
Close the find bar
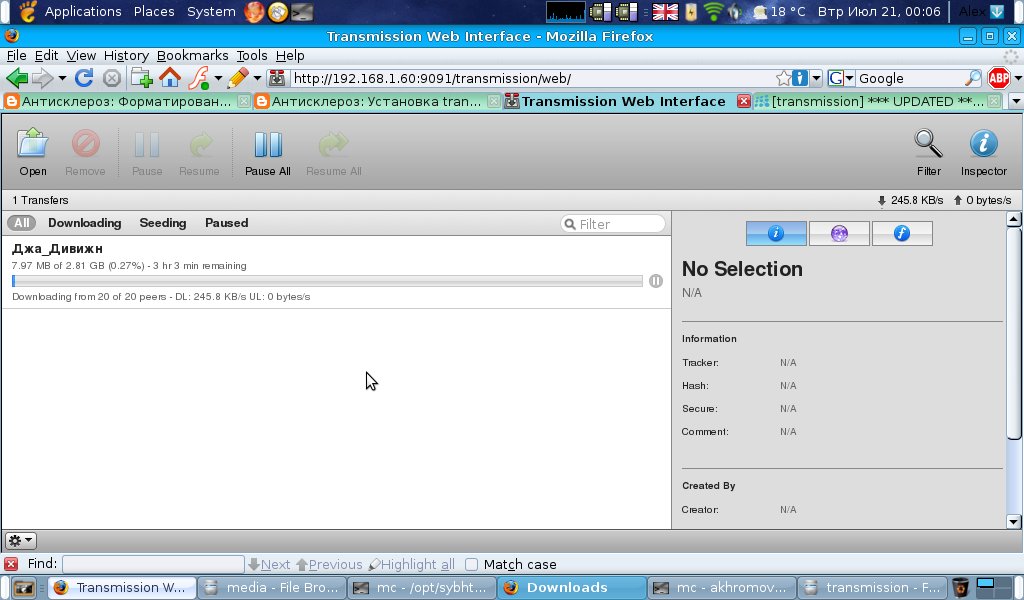[x=10, y=564]
